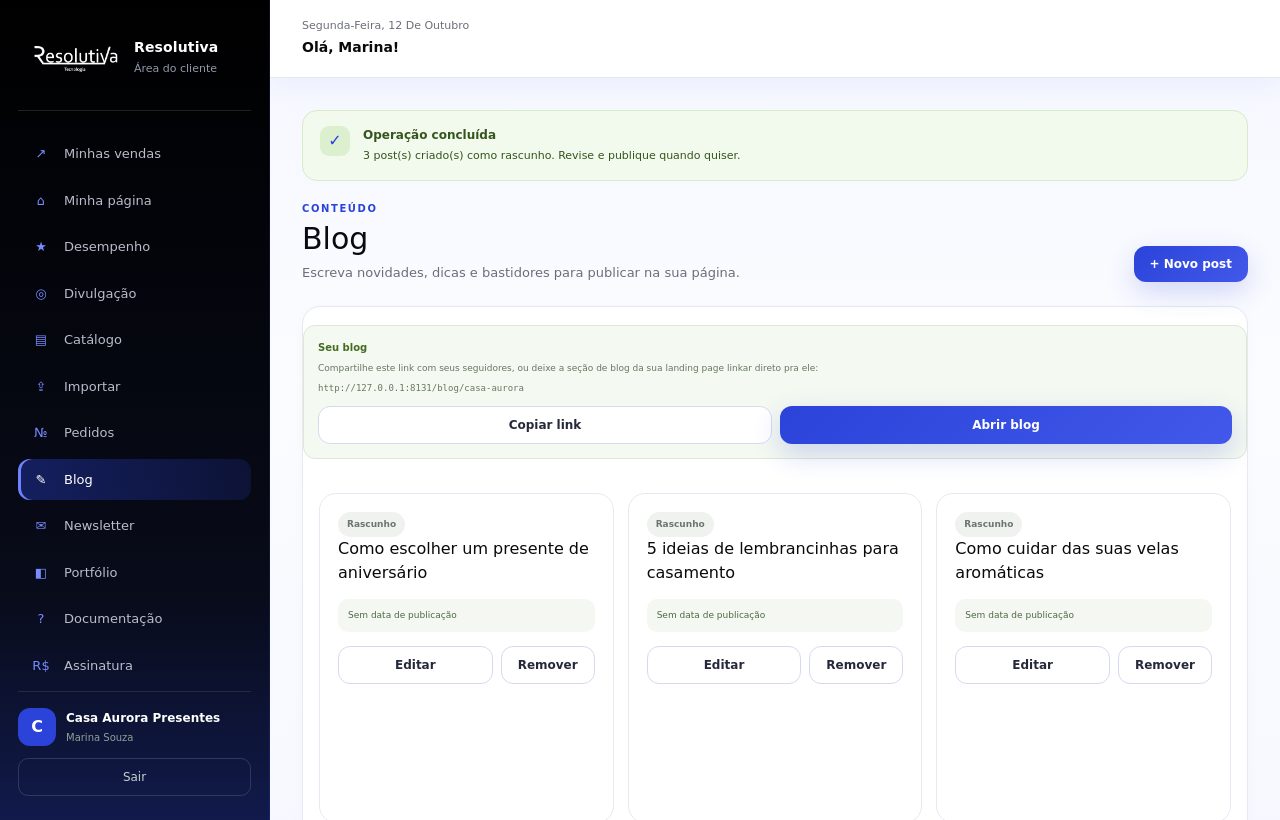The width and height of the screenshot is (1280, 820).
Task: Click the Catálogo list icon
Action: [41, 340]
